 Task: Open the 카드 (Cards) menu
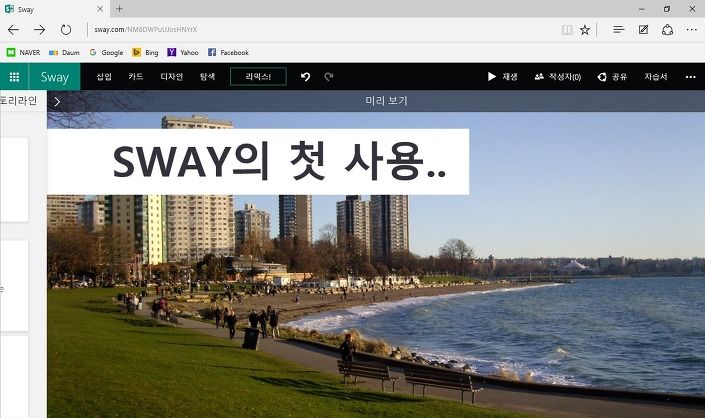click(135, 77)
